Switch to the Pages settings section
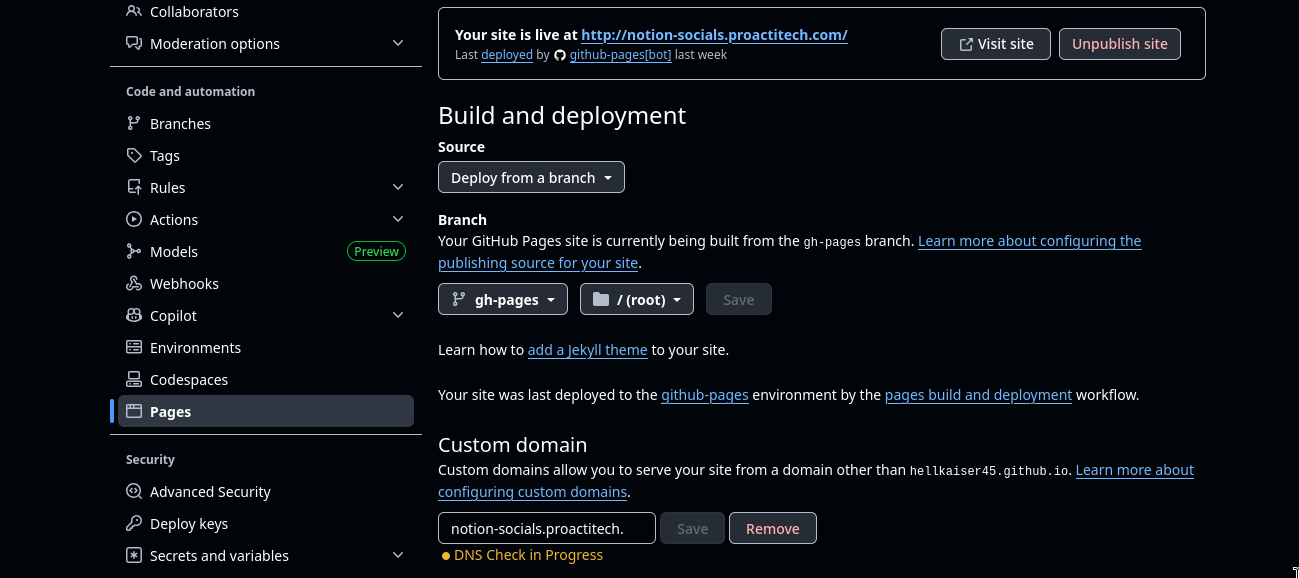The width and height of the screenshot is (1299, 578). coord(170,411)
